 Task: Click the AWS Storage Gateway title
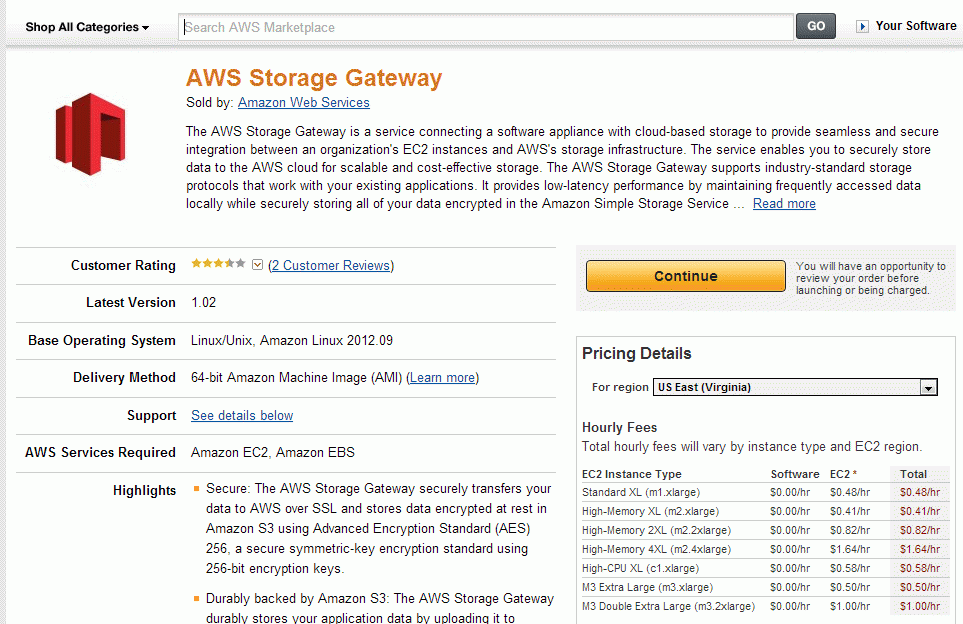tap(314, 78)
